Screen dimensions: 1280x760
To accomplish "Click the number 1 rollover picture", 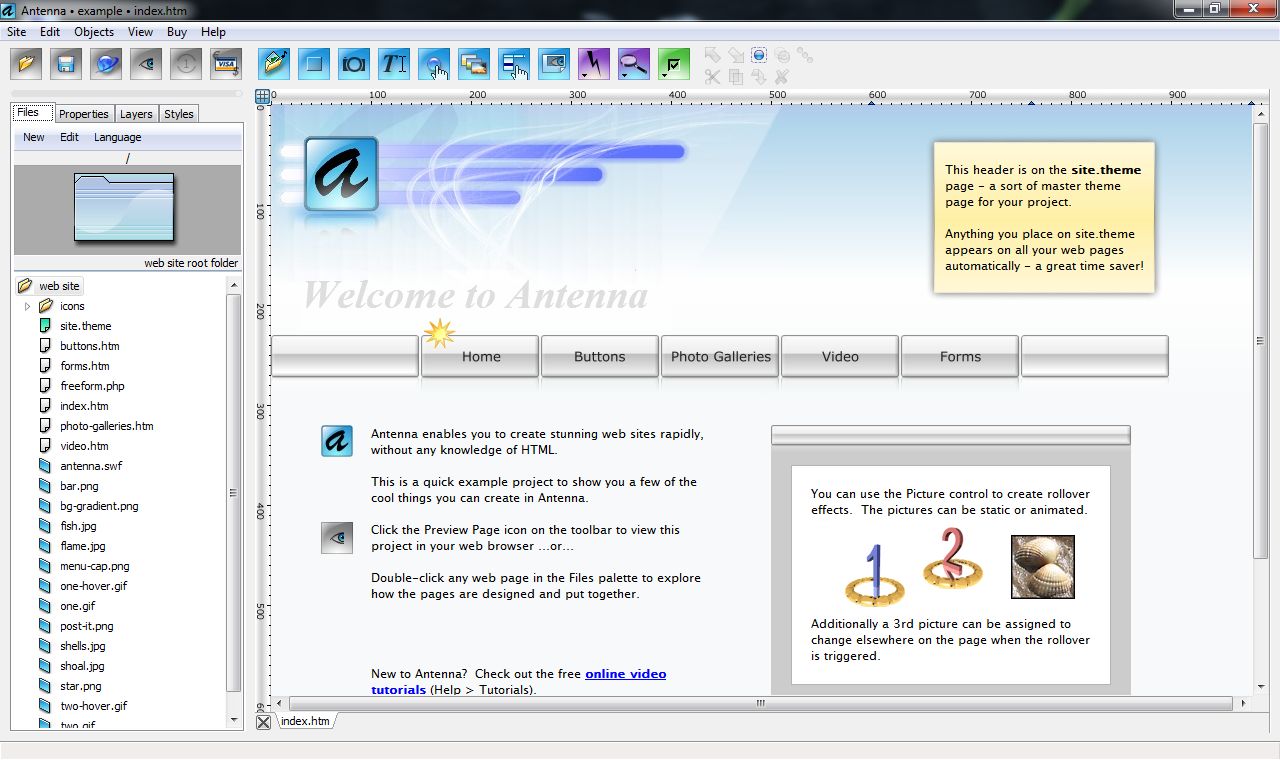I will coord(874,574).
